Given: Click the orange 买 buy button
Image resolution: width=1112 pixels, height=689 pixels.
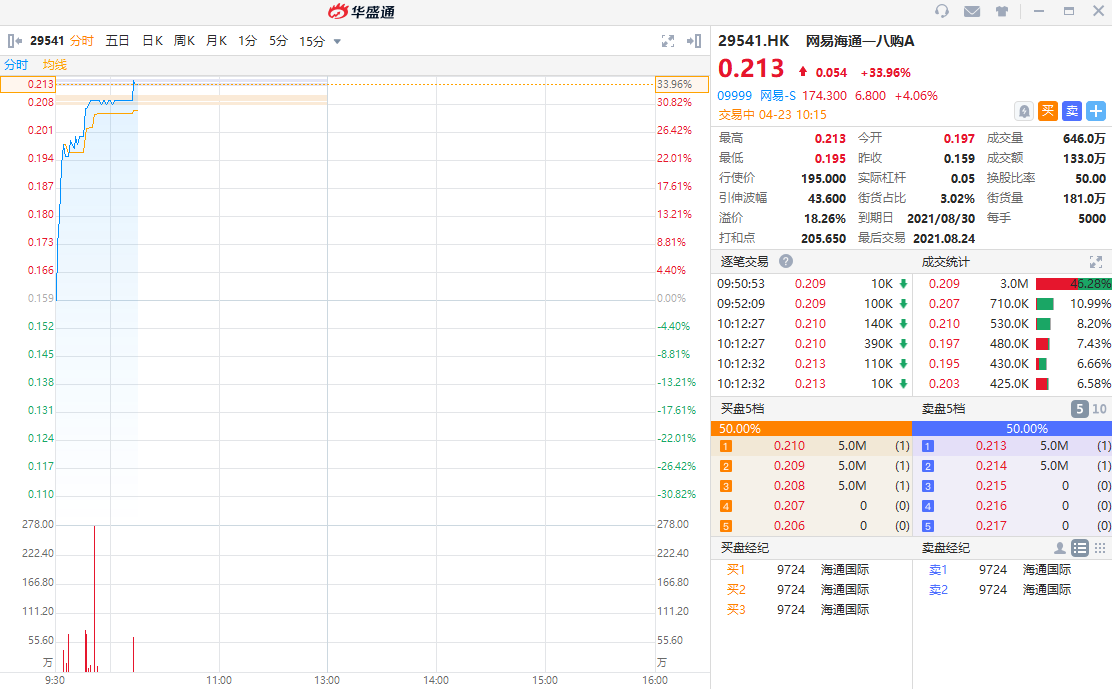Looking at the screenshot, I should pos(1047,111).
